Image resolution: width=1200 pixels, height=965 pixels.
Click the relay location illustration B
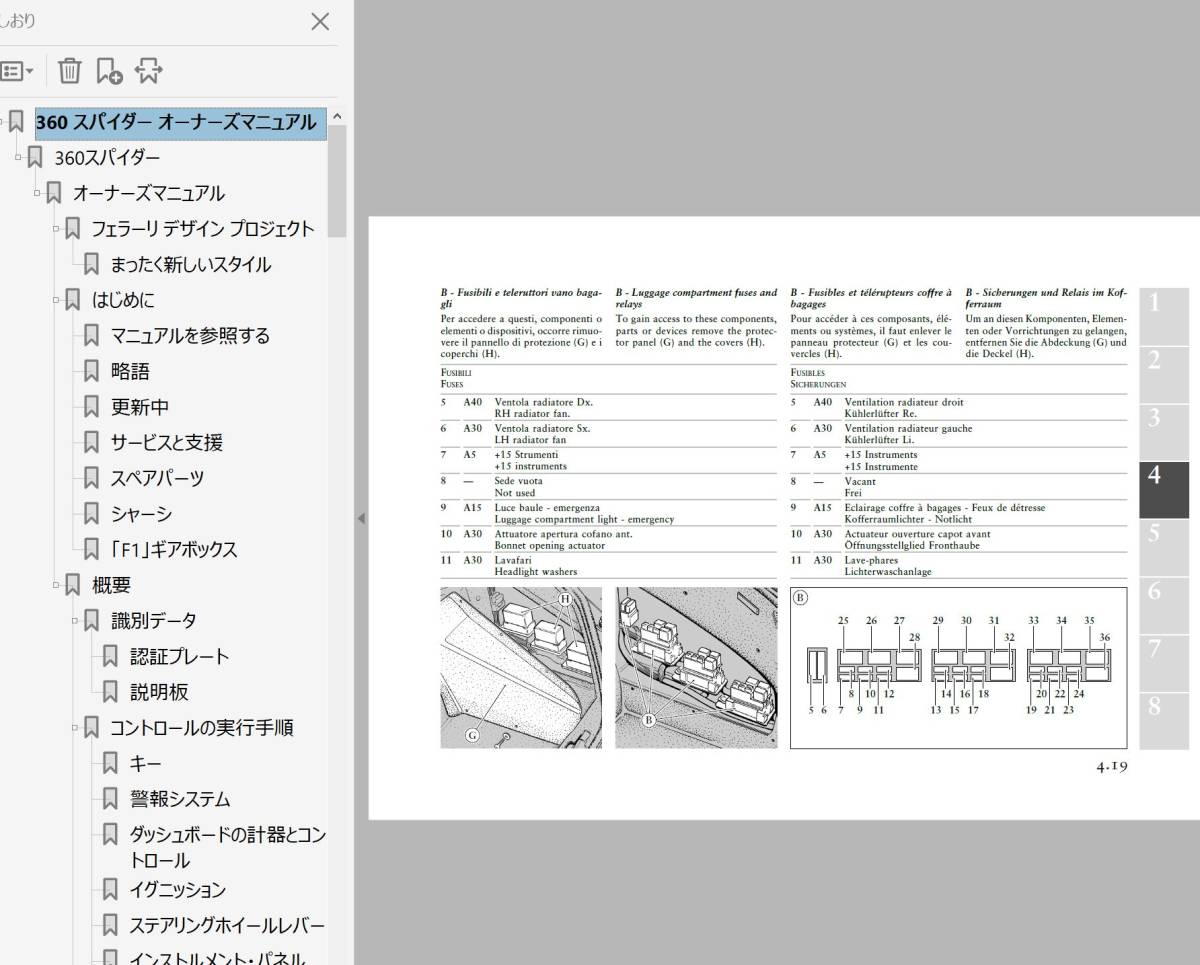pos(696,668)
